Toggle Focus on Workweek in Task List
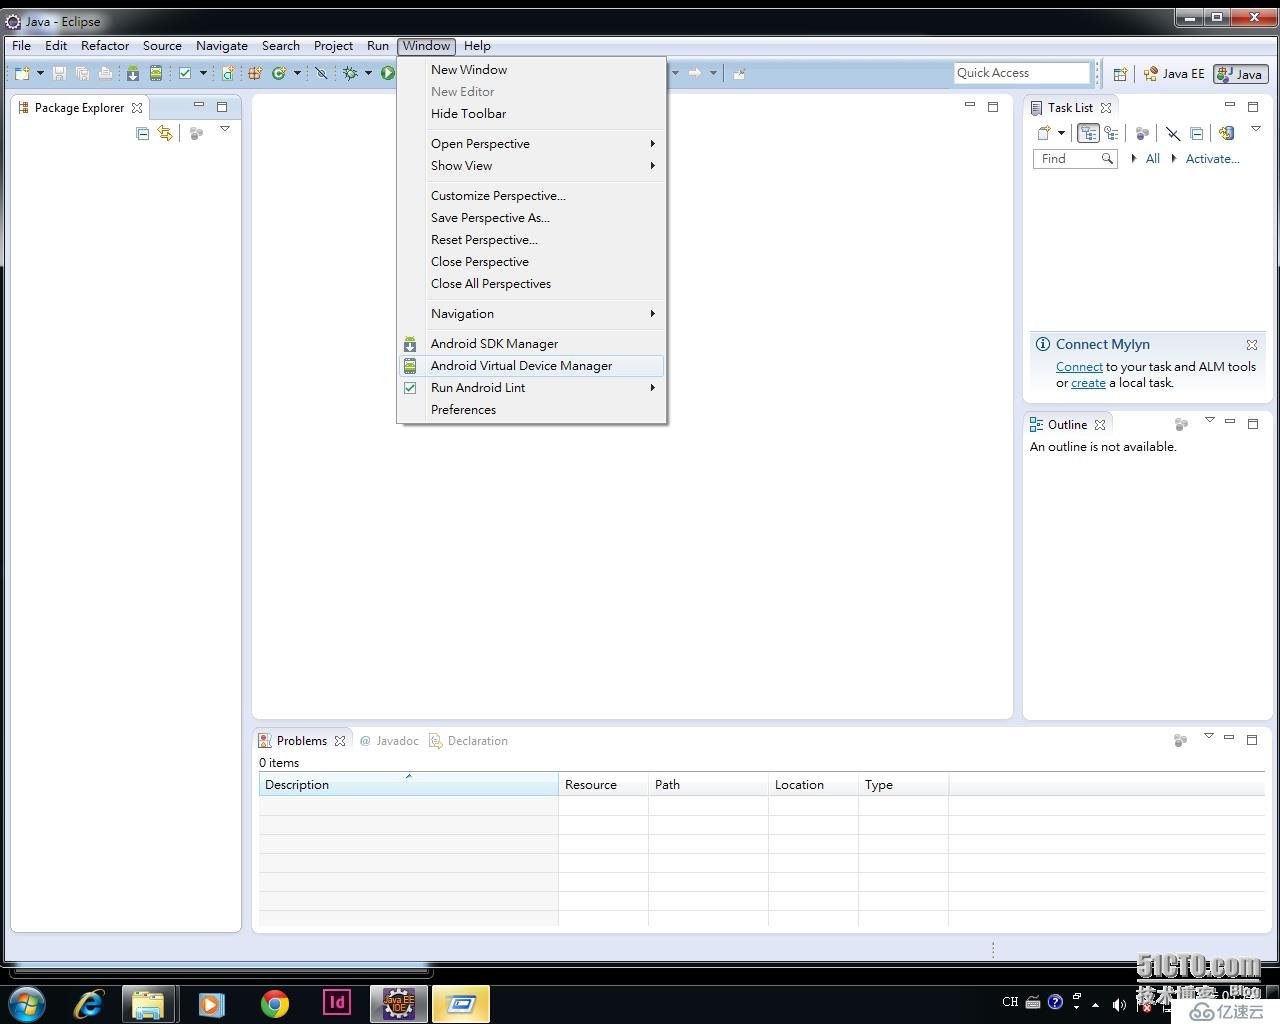Screen dimensions: 1280x1024 click(1142, 133)
